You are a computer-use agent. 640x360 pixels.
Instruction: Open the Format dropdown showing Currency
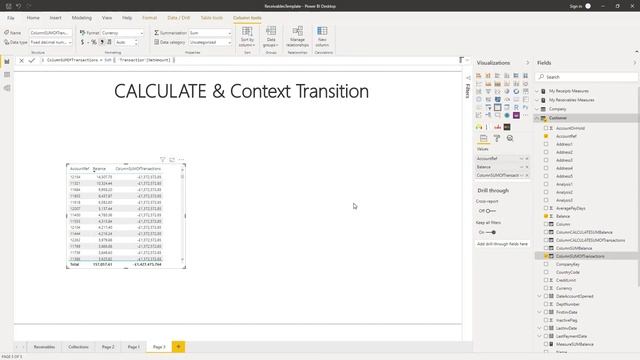(122, 33)
